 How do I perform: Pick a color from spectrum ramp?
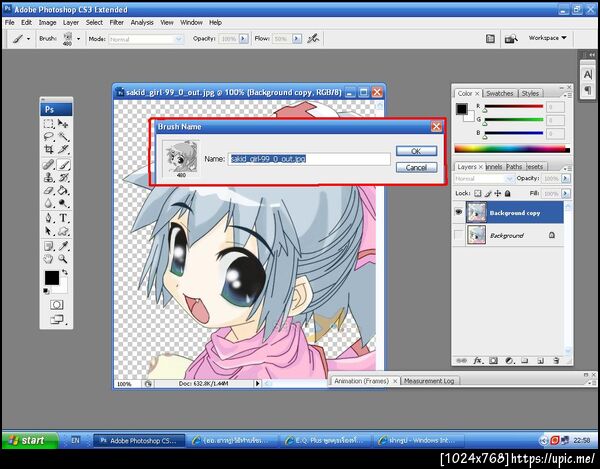512,149
